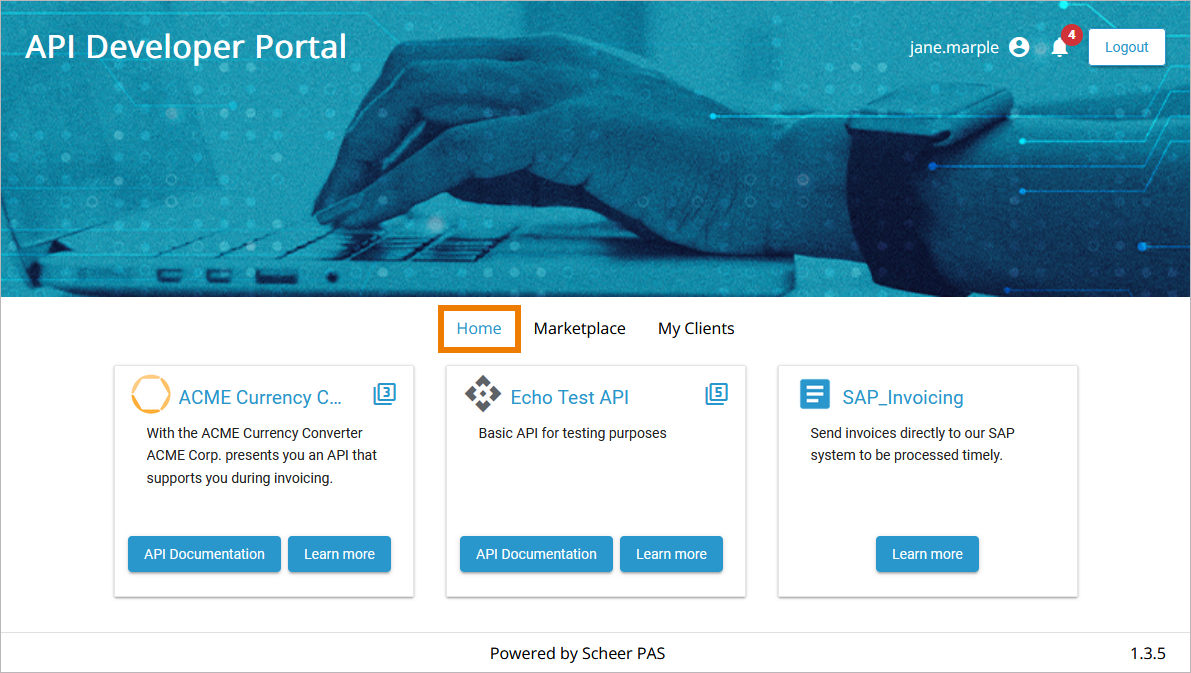Screen dimensions: 1191x673
Task: Open the user profile icon
Action: point(1019,47)
